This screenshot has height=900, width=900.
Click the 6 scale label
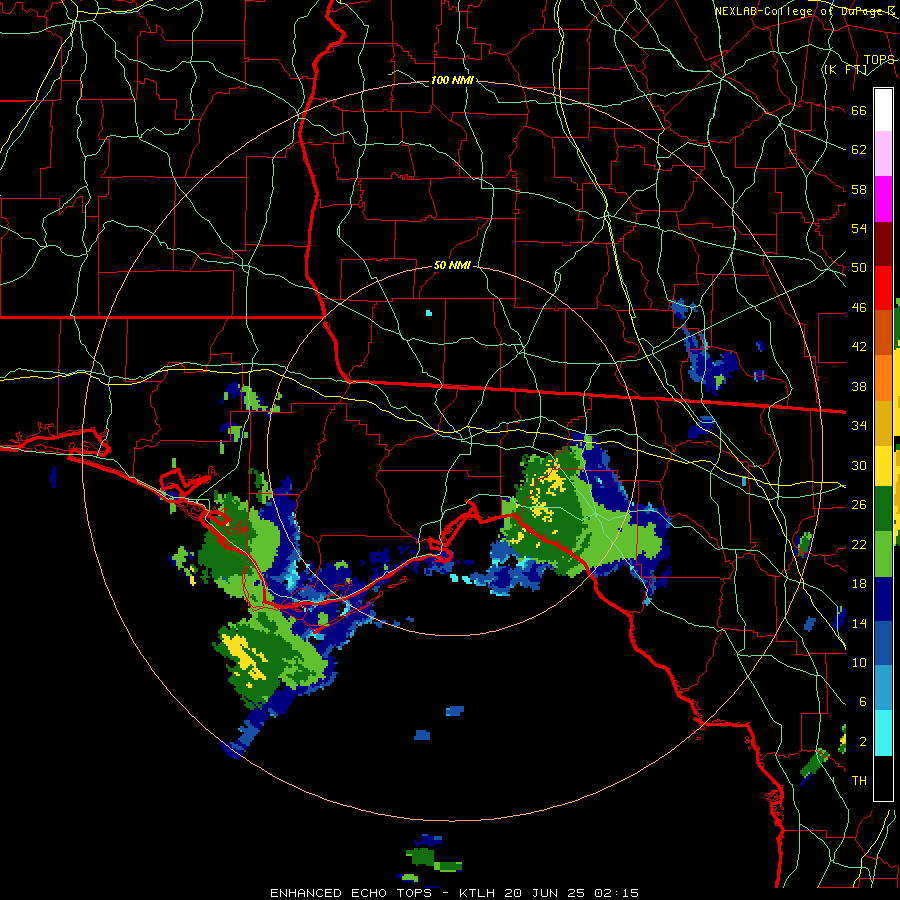(x=862, y=702)
